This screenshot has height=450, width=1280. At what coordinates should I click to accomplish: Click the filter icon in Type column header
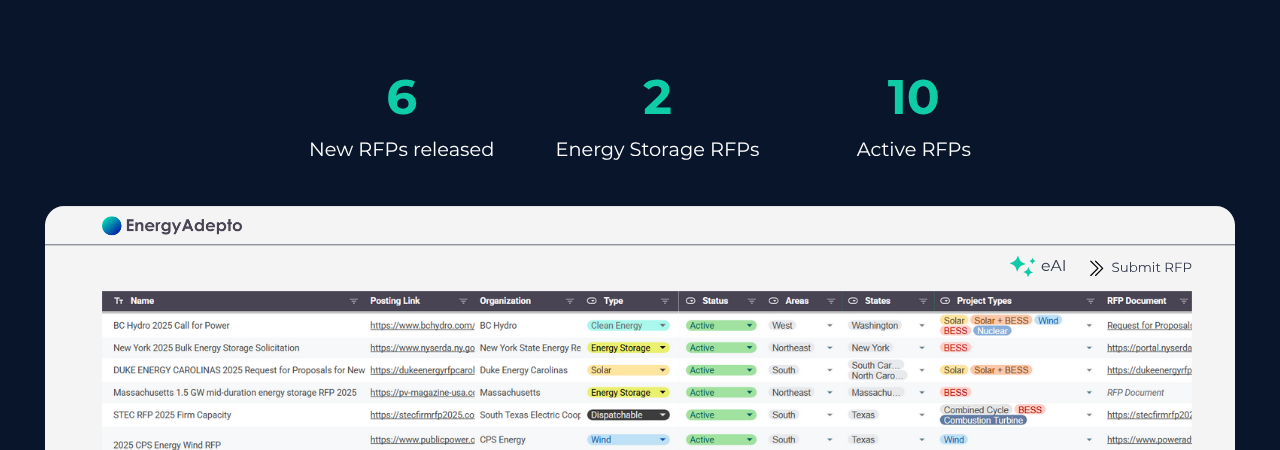pos(665,301)
